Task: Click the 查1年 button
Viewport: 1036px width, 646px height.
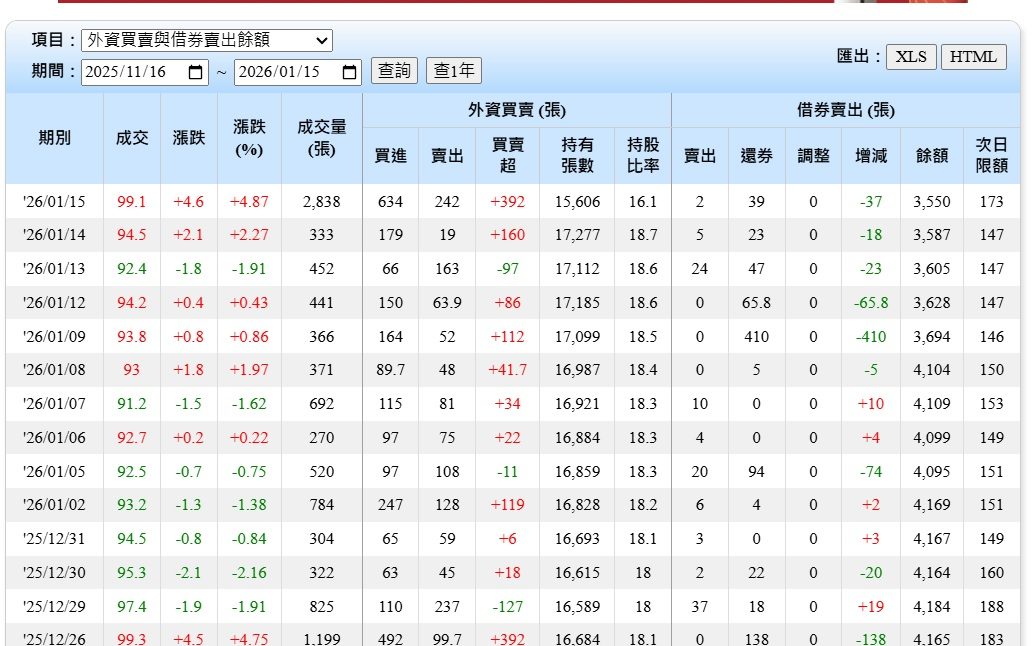Action: [x=454, y=71]
